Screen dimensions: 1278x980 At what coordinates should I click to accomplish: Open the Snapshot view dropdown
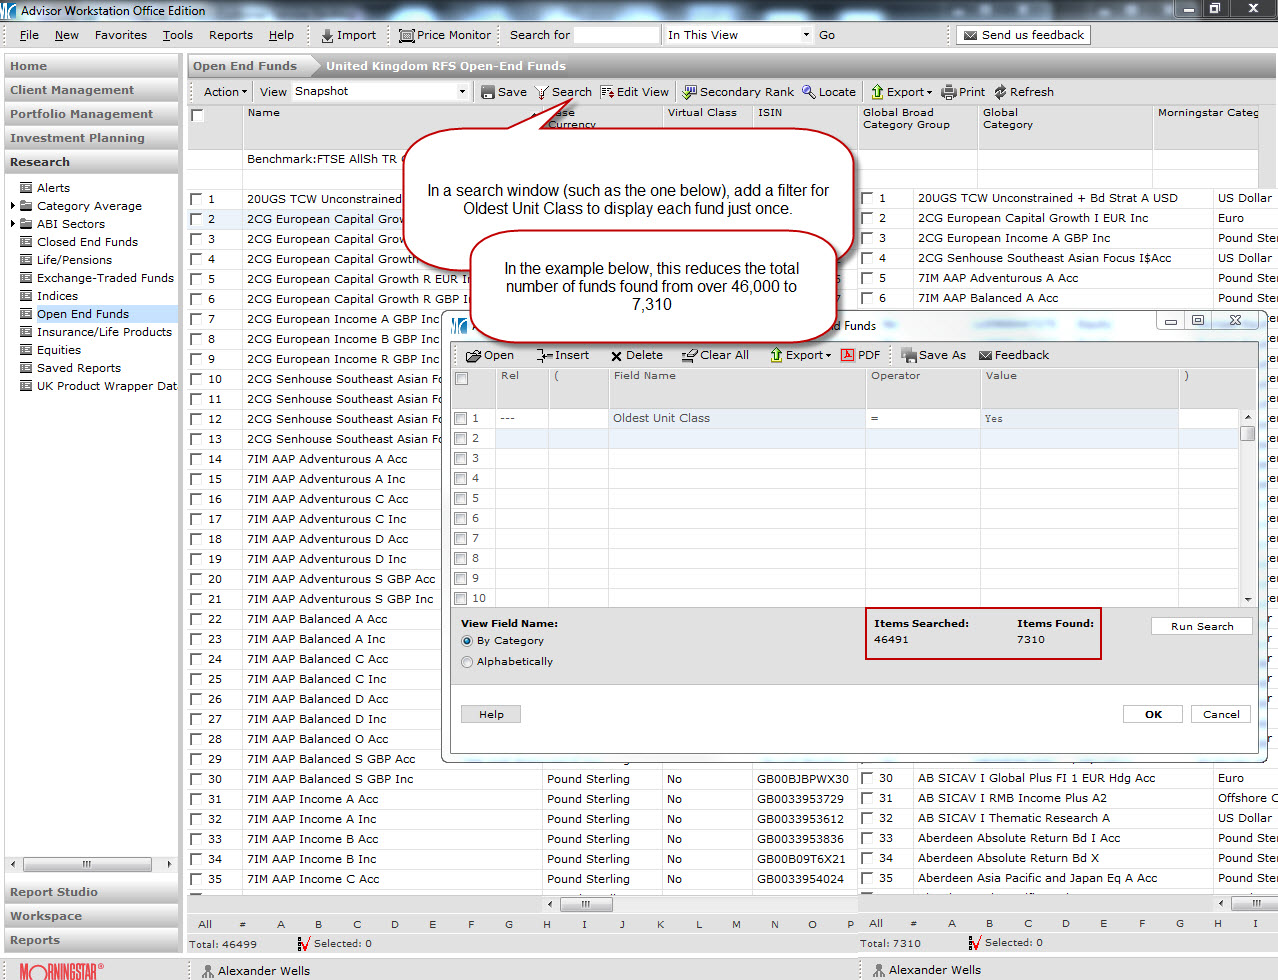462,92
